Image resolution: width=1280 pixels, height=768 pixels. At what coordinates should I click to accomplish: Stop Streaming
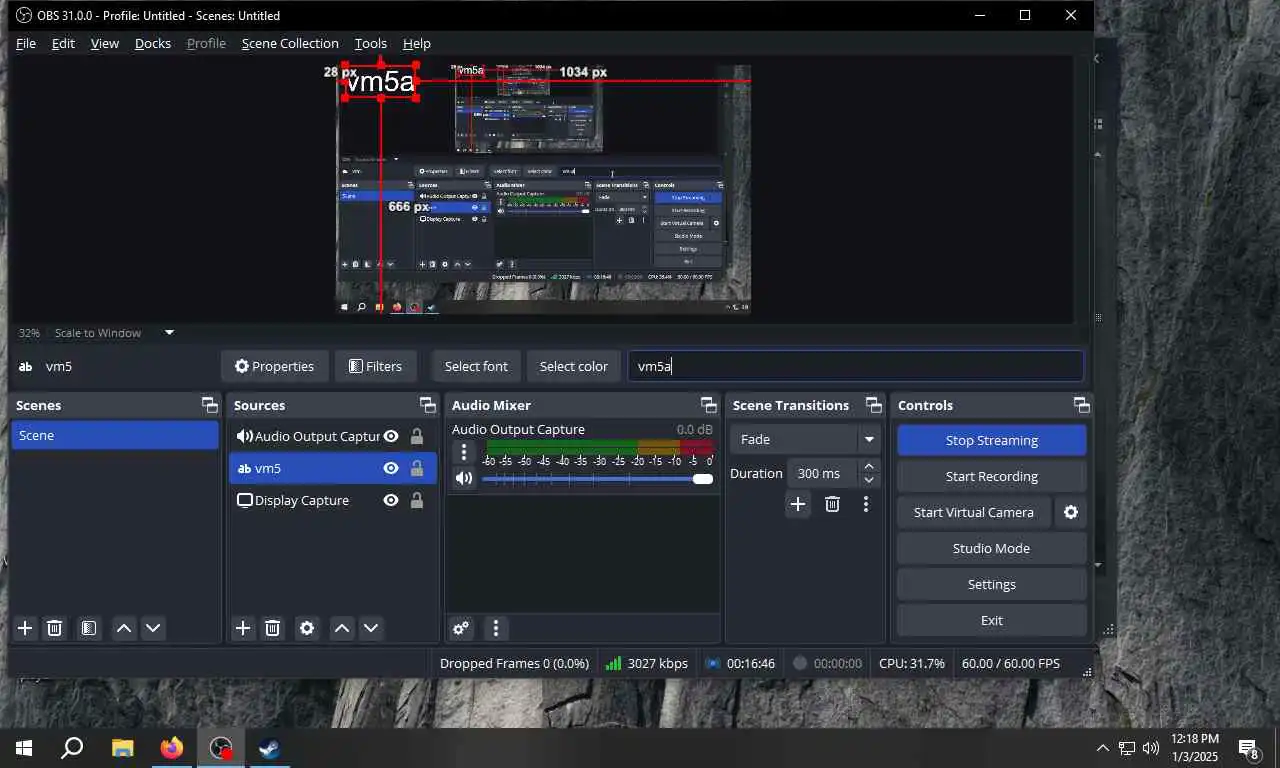click(992, 440)
